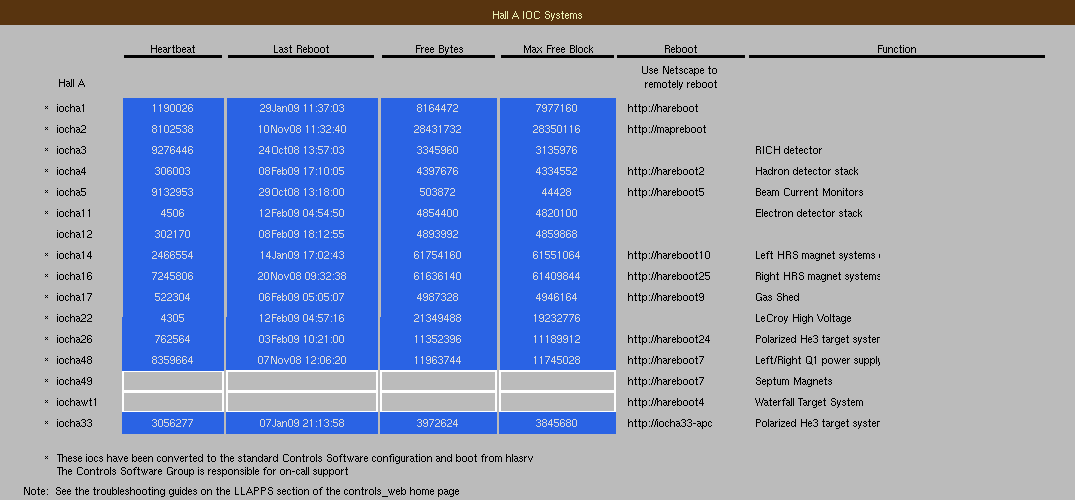Select the iocha49 row label
This screenshot has width=1075, height=500.
coord(74,381)
